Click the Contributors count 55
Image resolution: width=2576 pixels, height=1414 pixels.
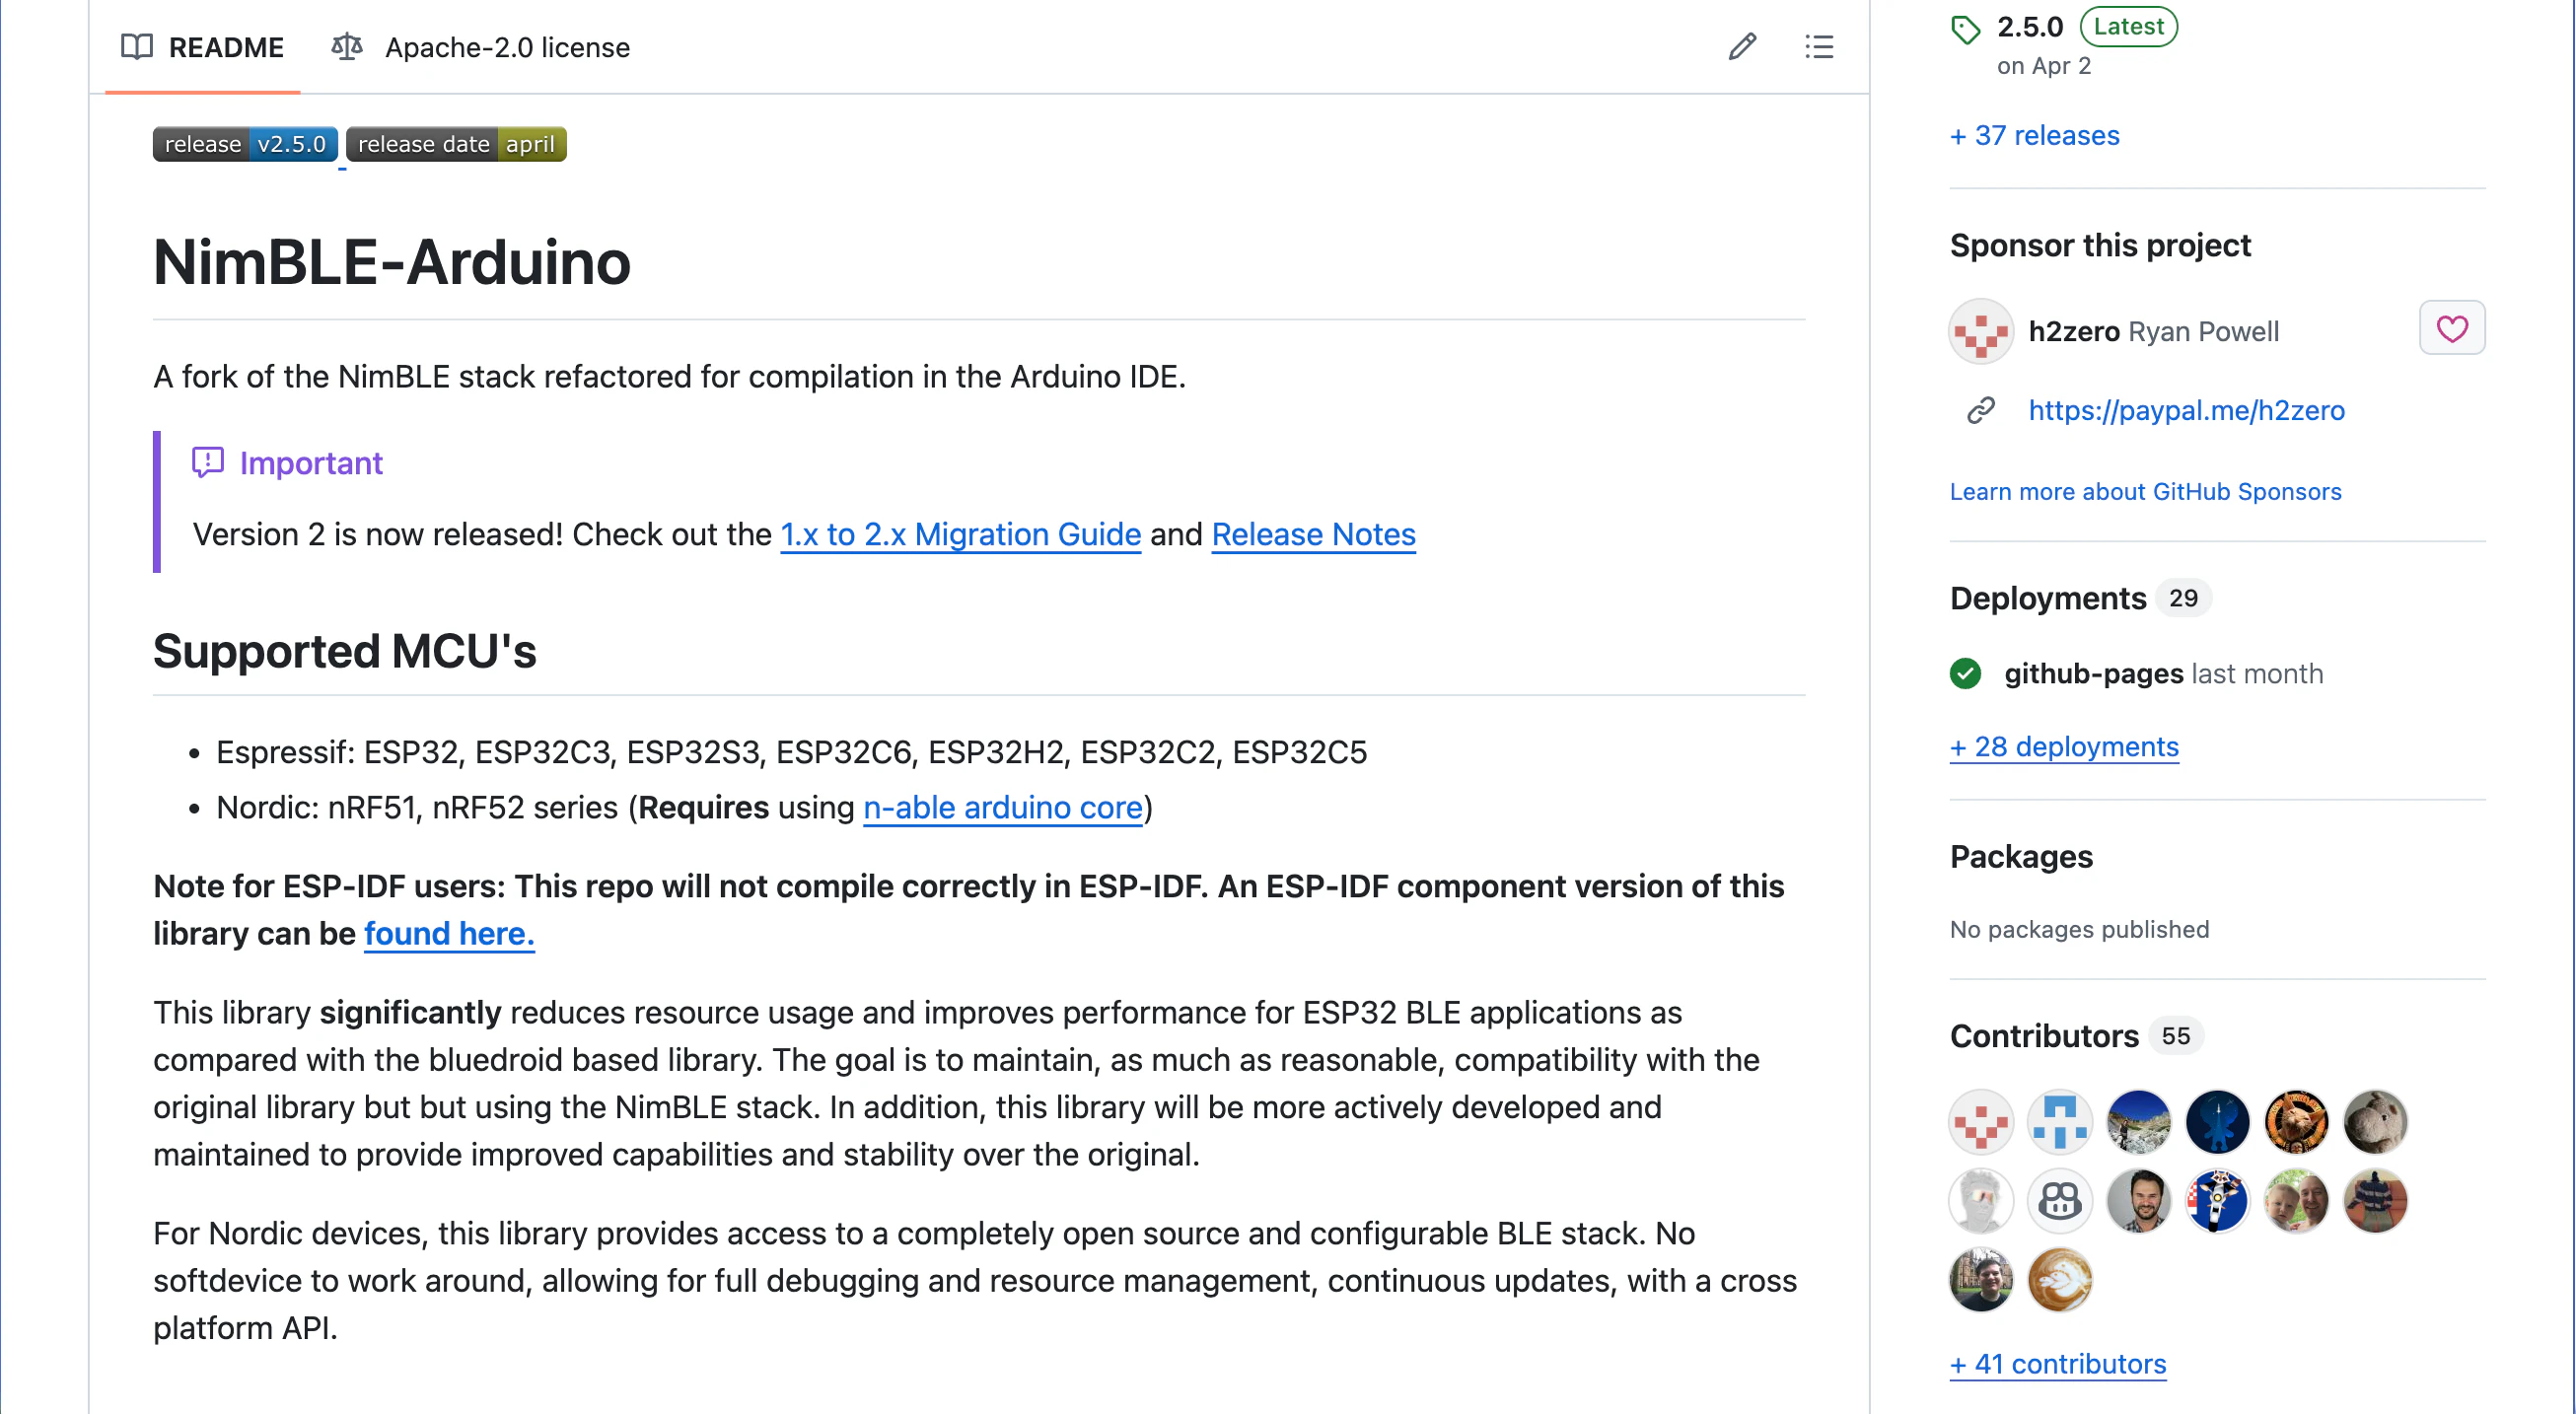click(x=2176, y=1036)
